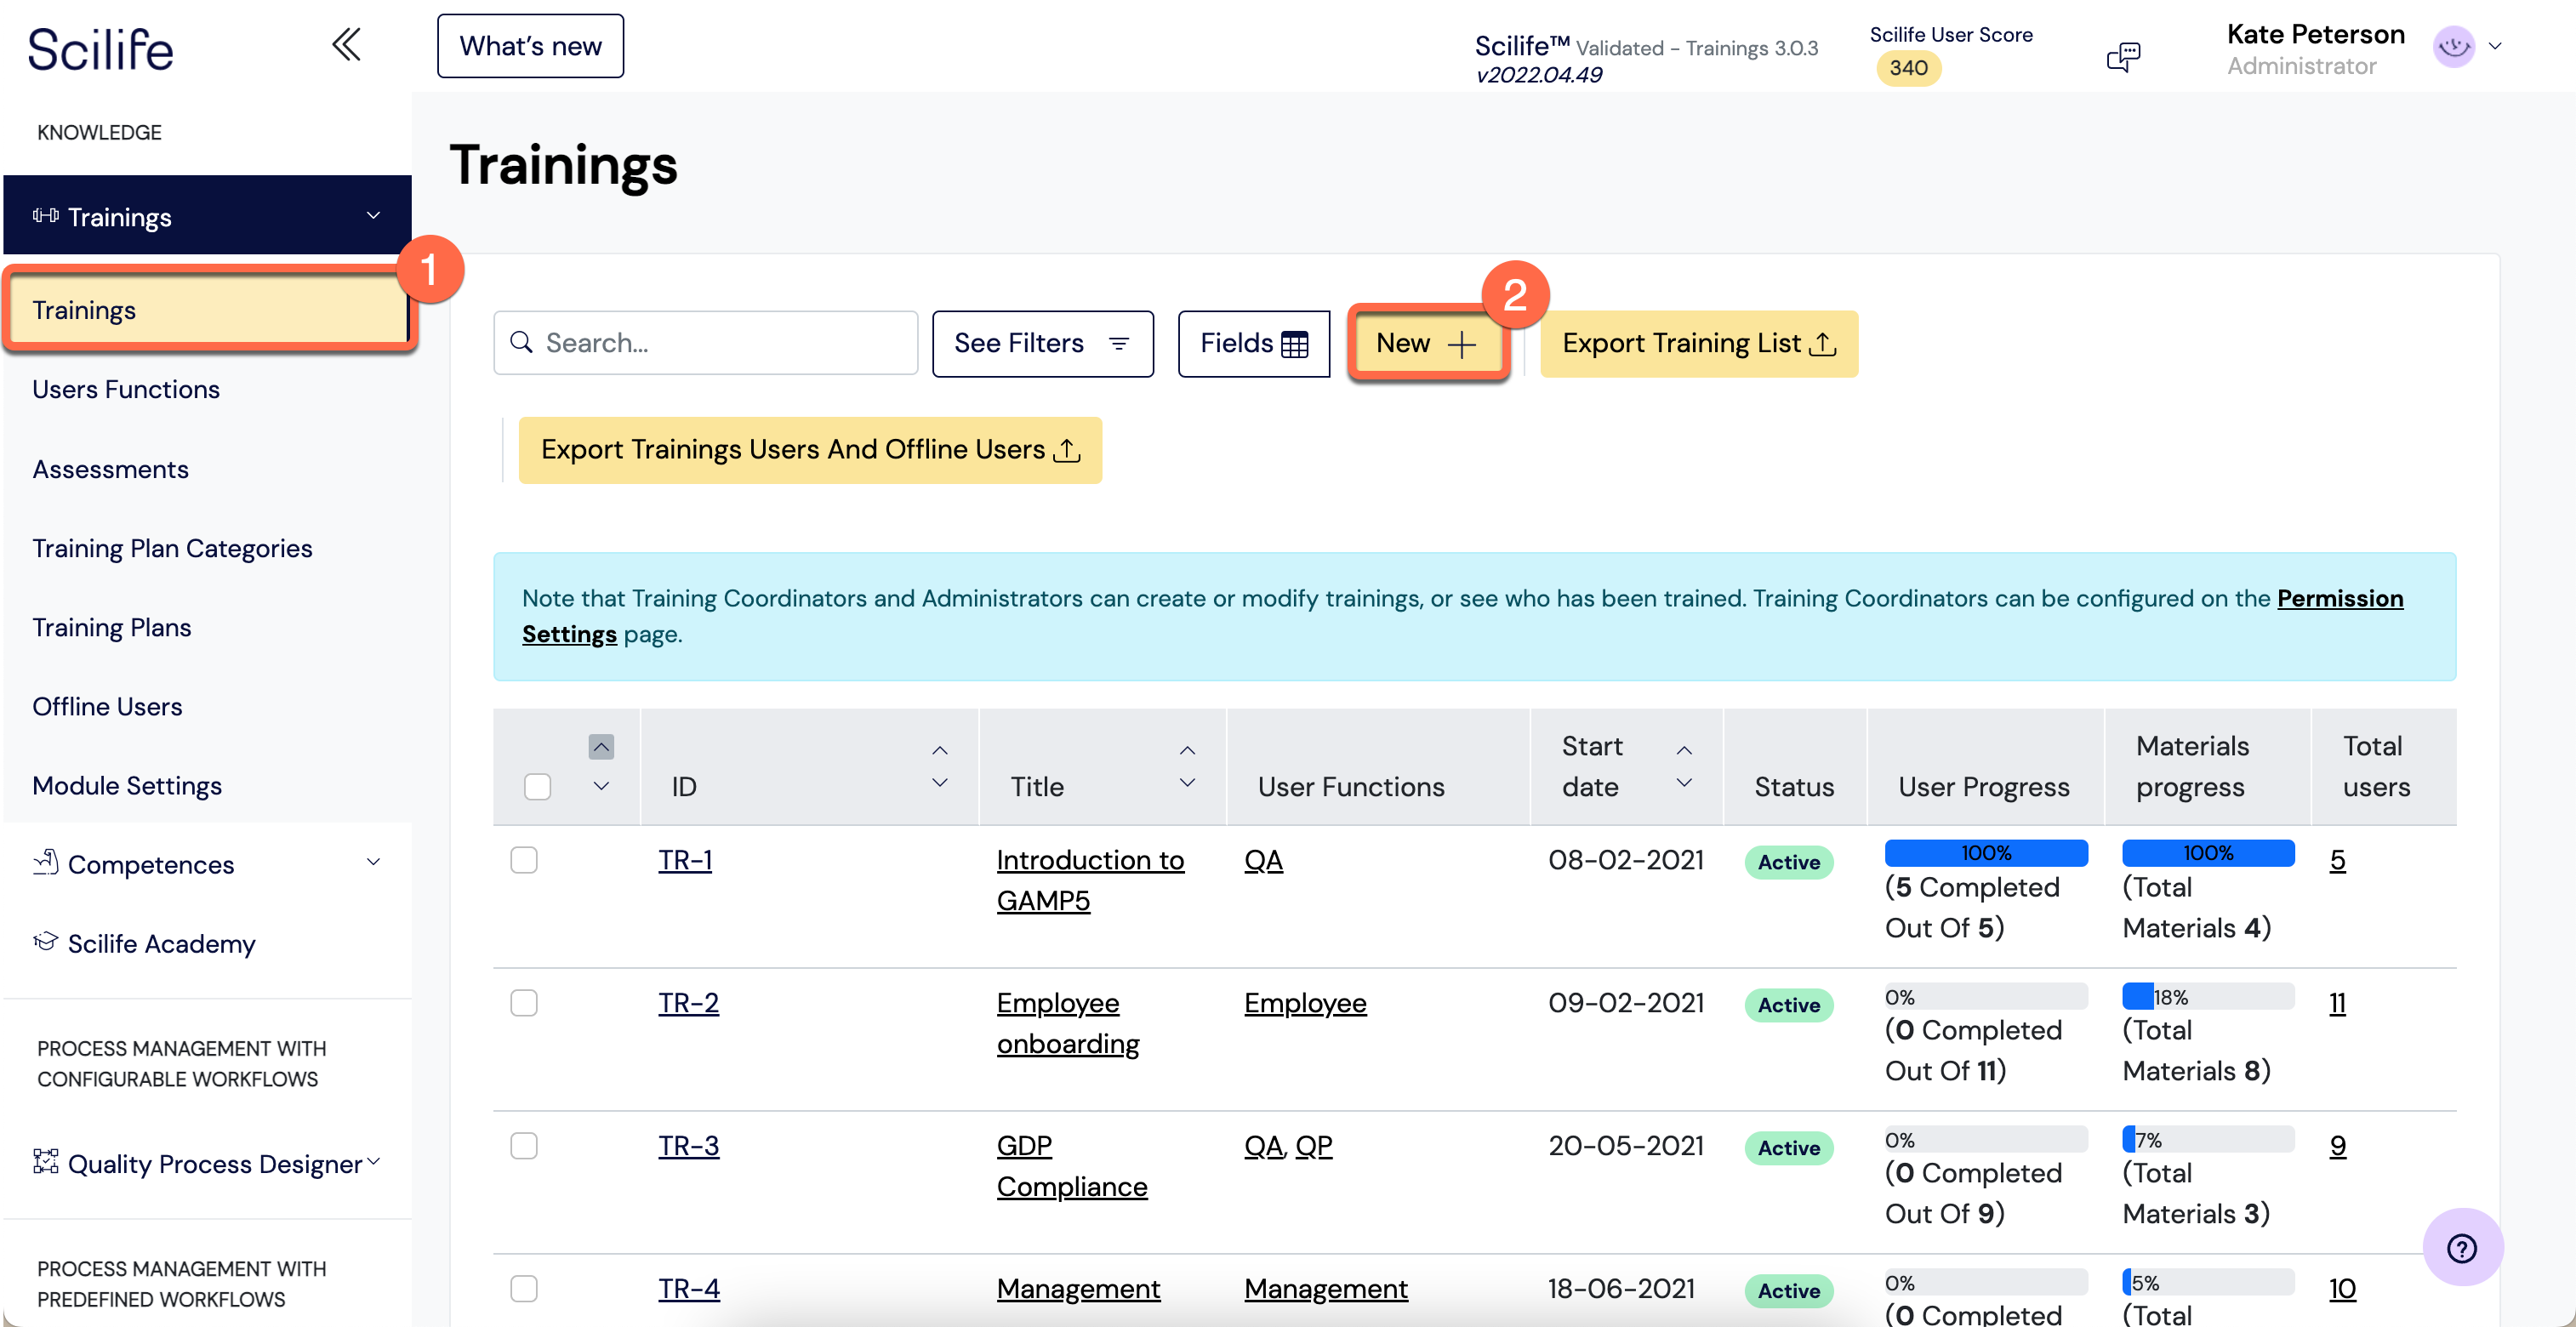The image size is (2576, 1327).
Task: Open the chat messages icon
Action: point(2123,57)
